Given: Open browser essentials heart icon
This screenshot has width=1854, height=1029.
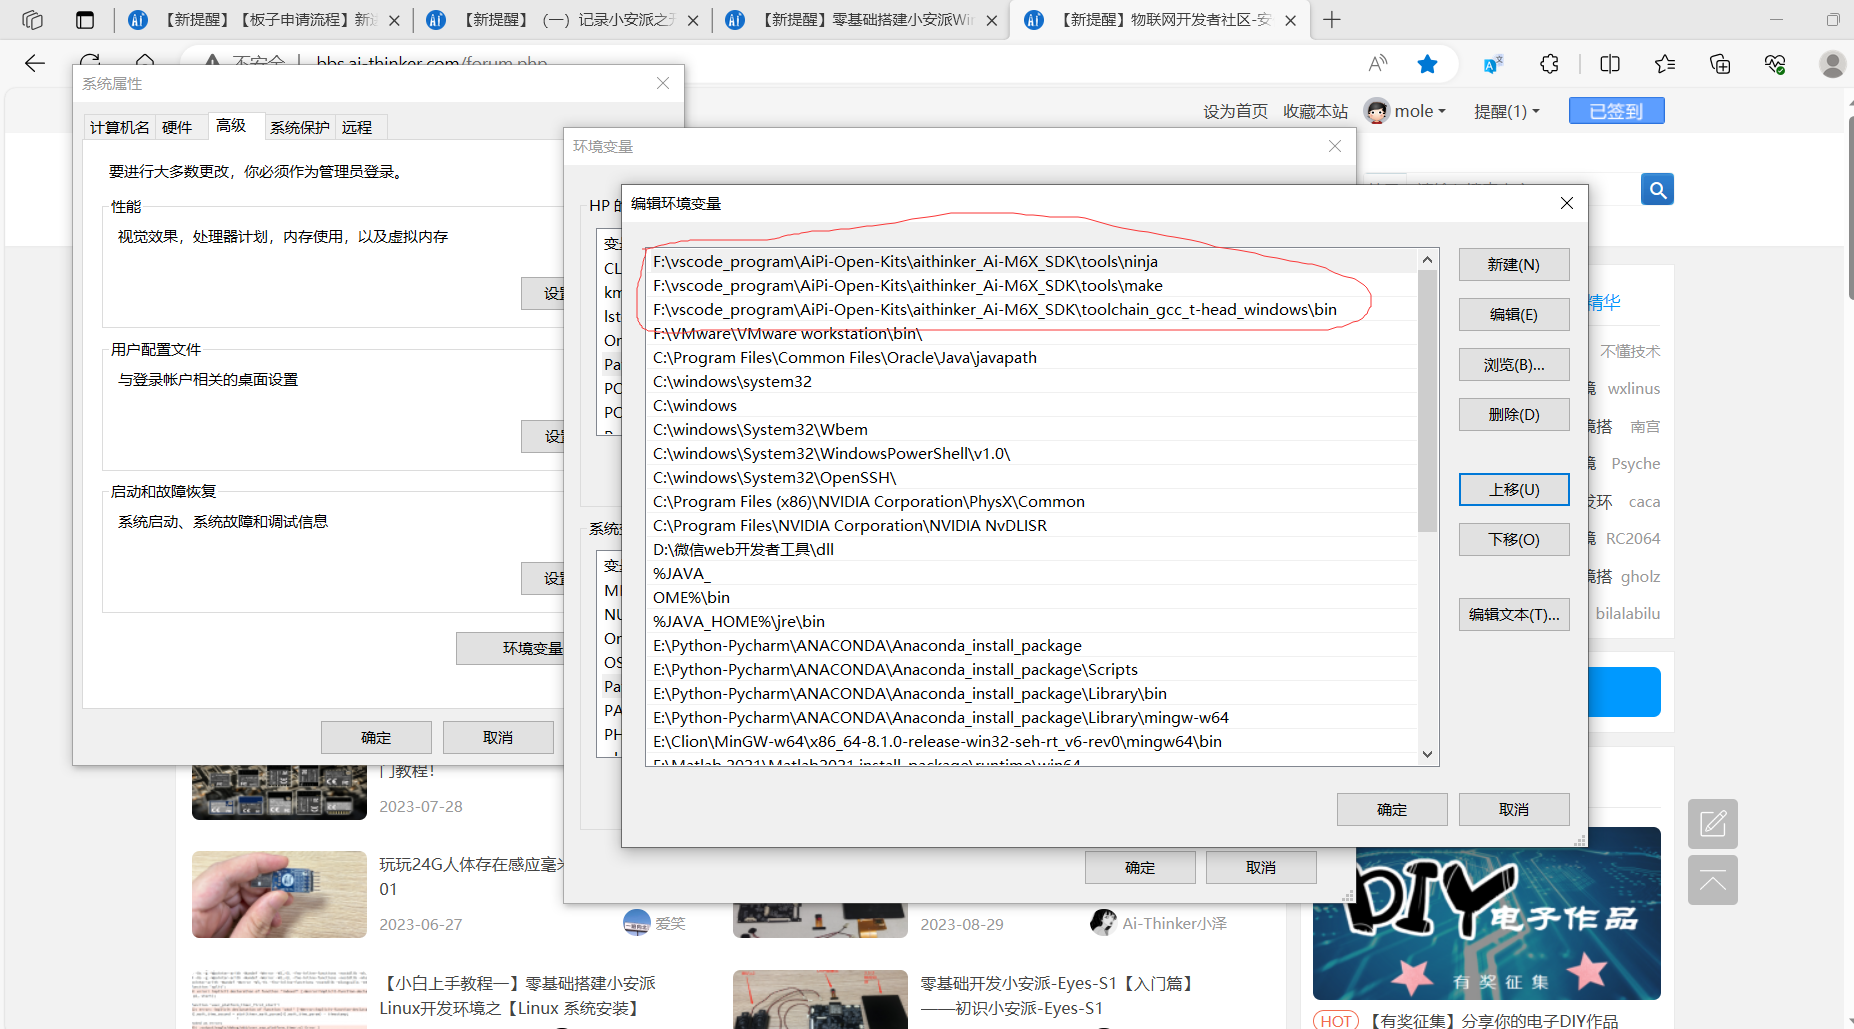Looking at the screenshot, I should pyautogui.click(x=1775, y=64).
